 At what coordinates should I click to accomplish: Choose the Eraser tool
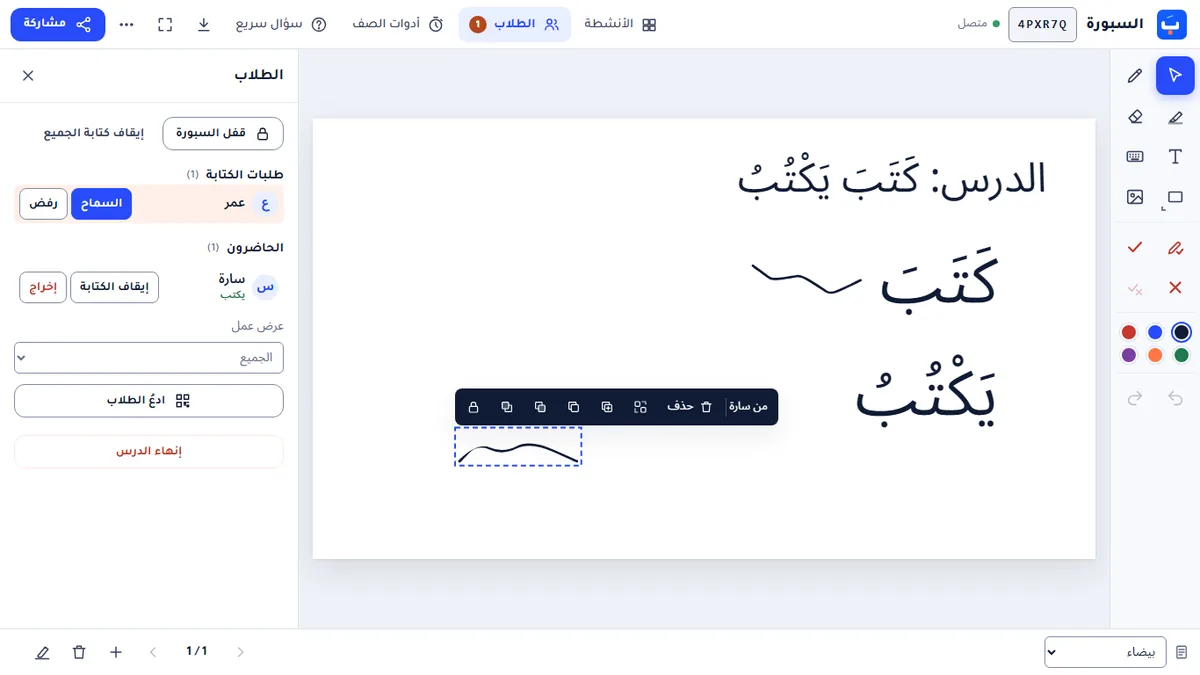click(x=1135, y=117)
